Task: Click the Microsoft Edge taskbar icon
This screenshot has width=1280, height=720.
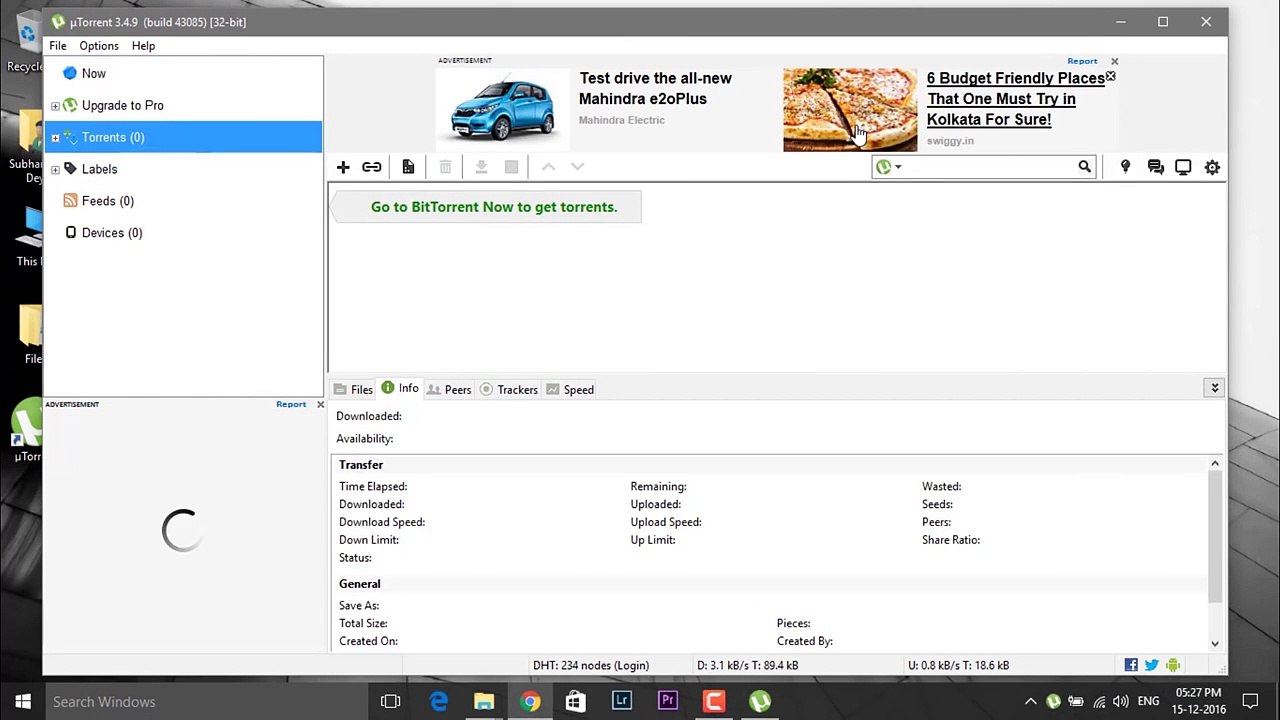Action: click(x=438, y=701)
